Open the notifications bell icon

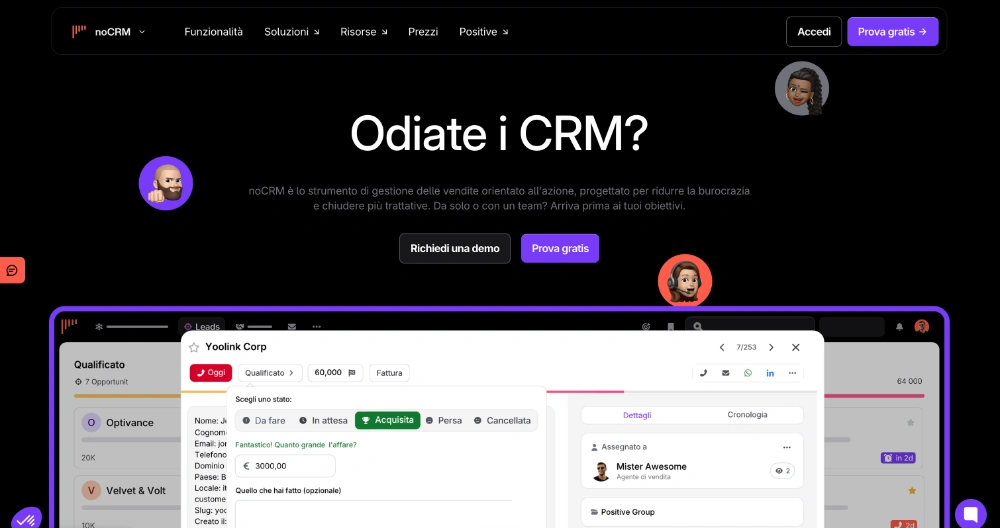click(899, 326)
